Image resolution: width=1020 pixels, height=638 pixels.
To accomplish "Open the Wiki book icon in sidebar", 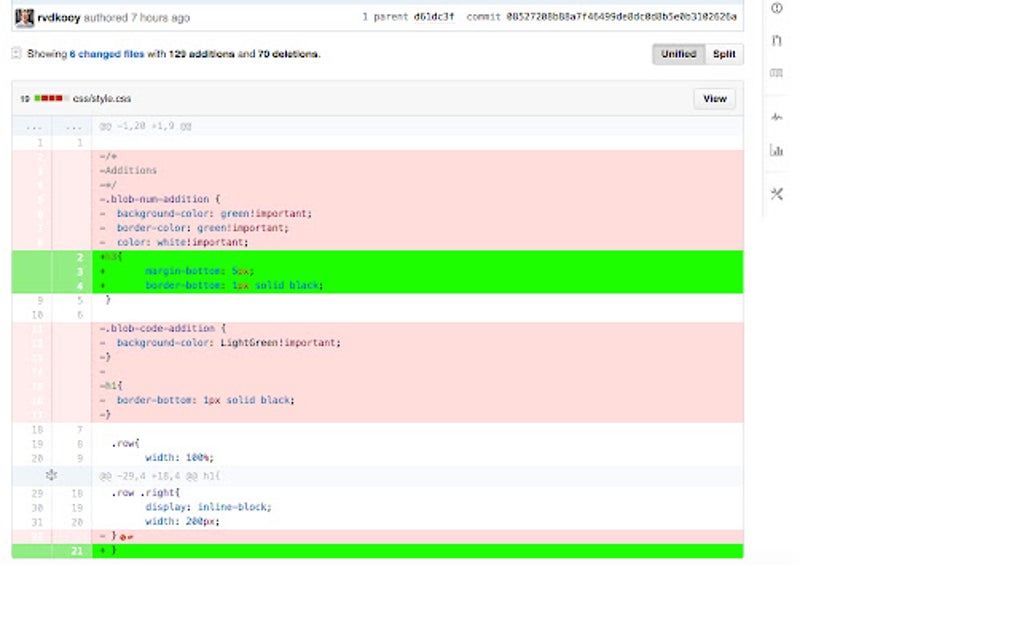I will (x=777, y=73).
